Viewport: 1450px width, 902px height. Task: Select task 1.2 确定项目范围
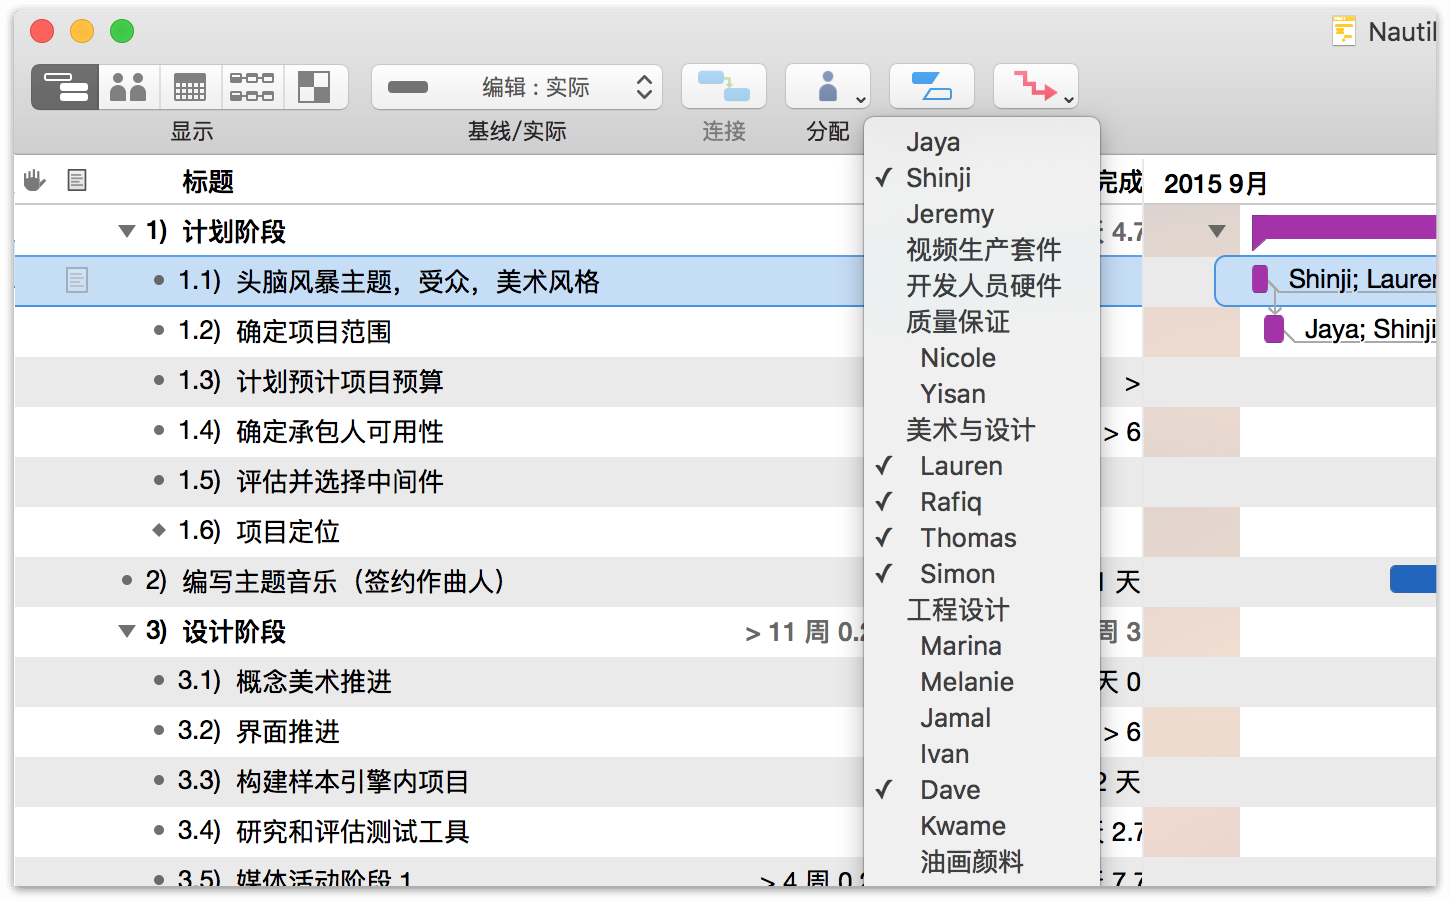tap(313, 332)
